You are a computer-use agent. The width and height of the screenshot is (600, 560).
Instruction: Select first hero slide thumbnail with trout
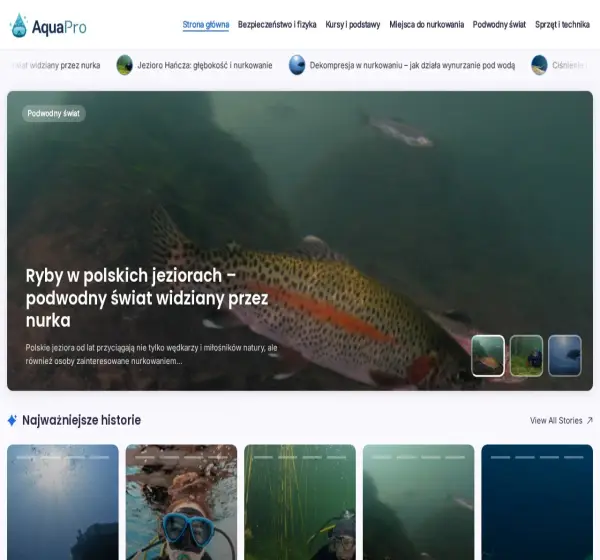[488, 356]
